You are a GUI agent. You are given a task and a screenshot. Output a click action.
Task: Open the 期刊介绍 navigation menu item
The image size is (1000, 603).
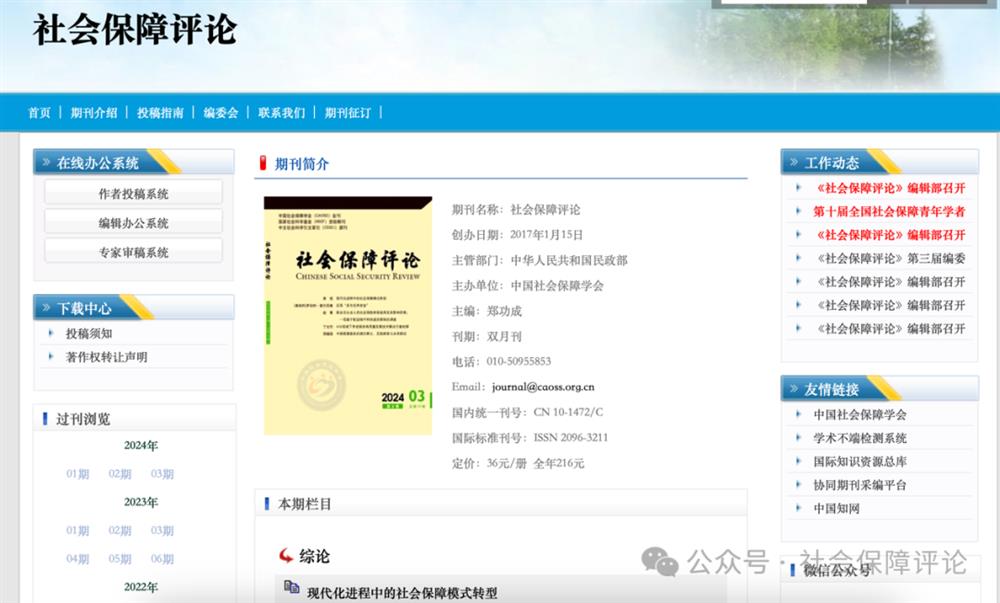pyautogui.click(x=94, y=113)
